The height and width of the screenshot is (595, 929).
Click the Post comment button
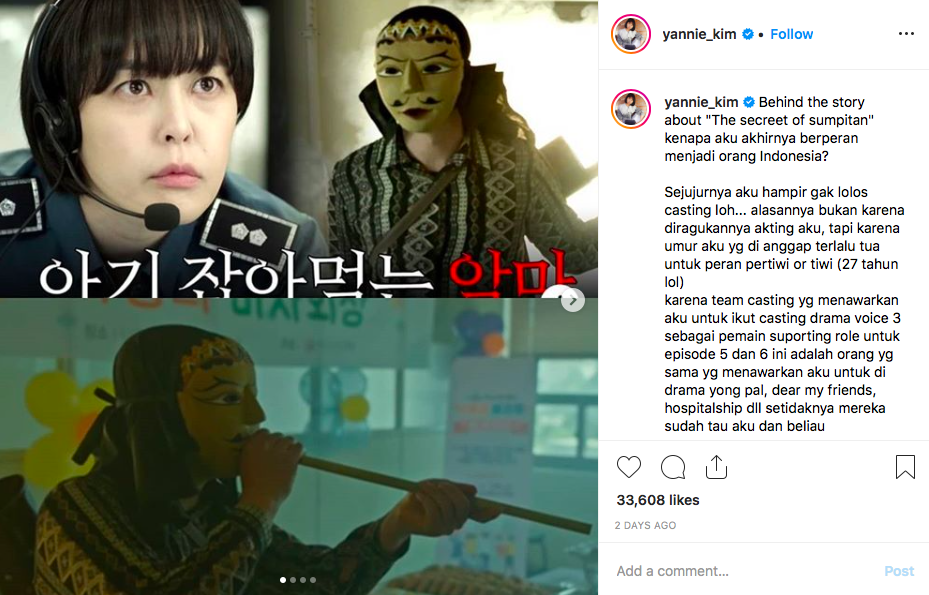pos(899,571)
